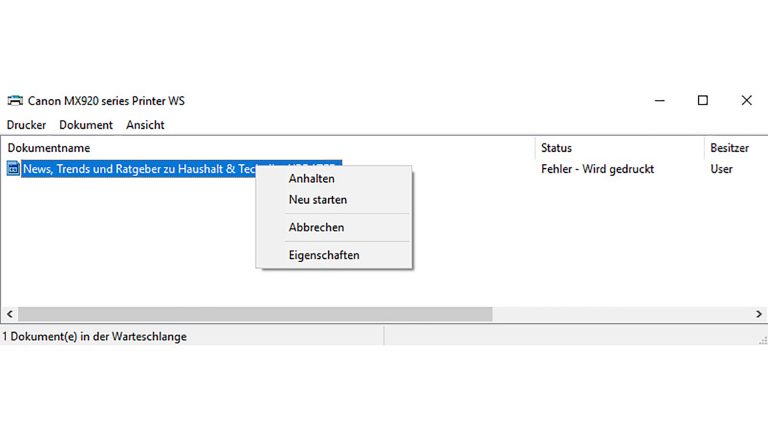
Task: Open the Dokument menu
Action: [x=86, y=125]
